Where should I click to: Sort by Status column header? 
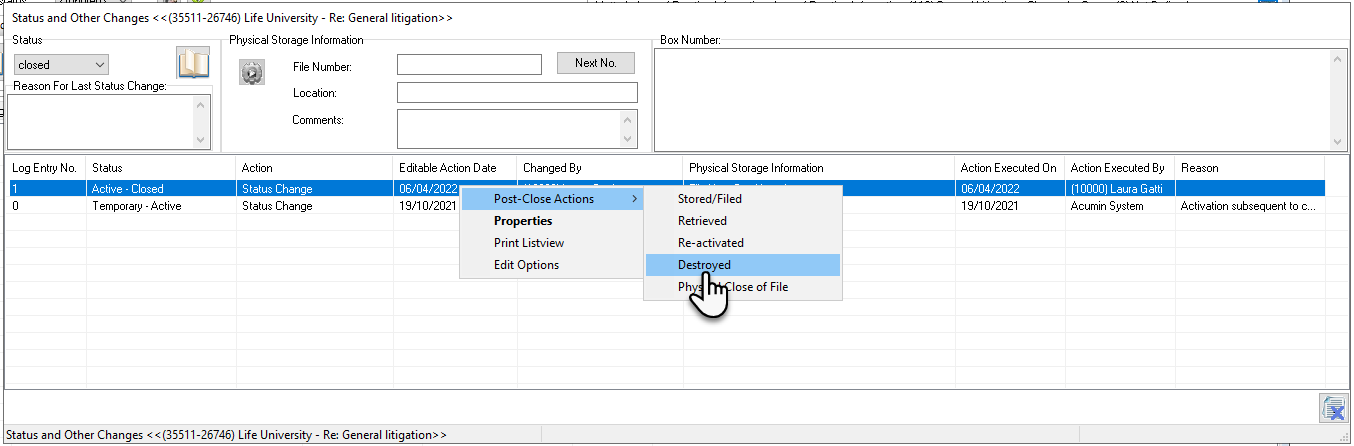tap(161, 168)
